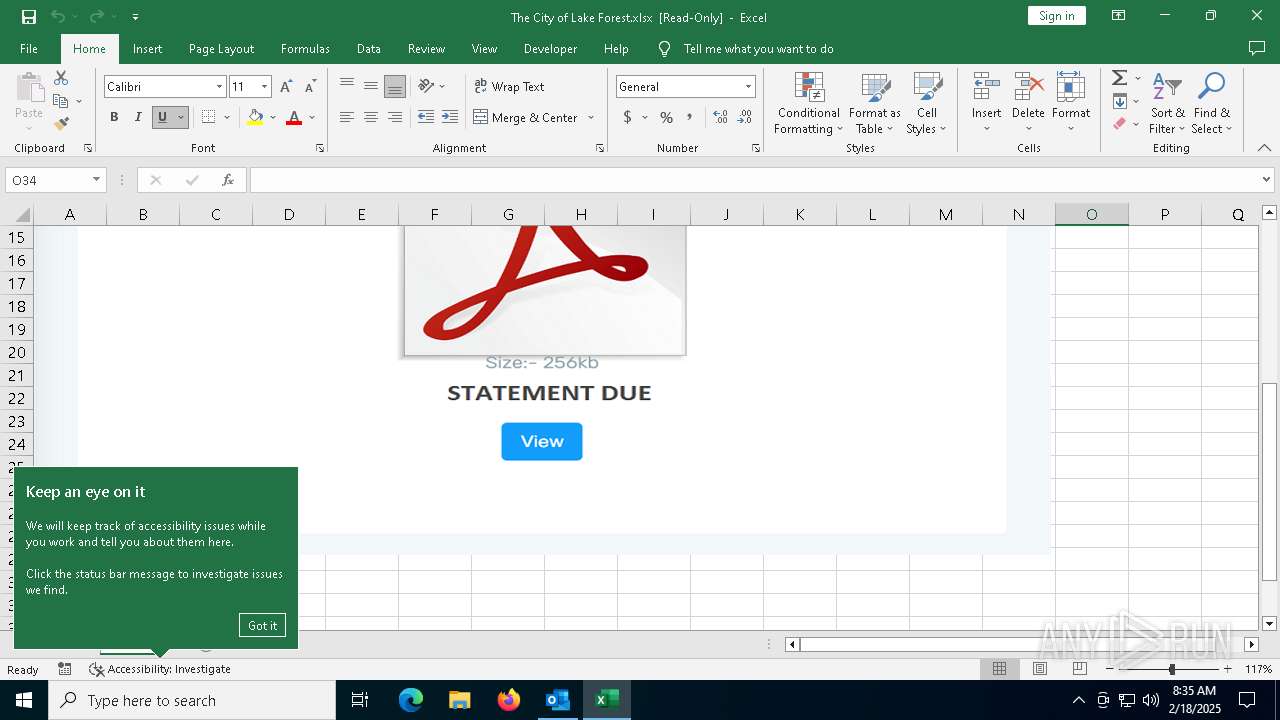Click the zoom slider handle
The image size is (1280, 720).
(1171, 669)
